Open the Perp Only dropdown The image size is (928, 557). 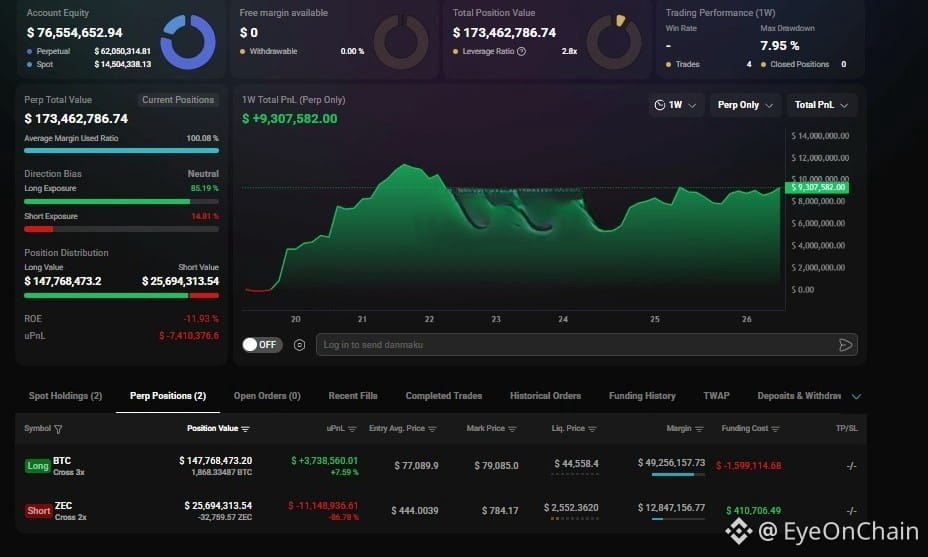[745, 105]
